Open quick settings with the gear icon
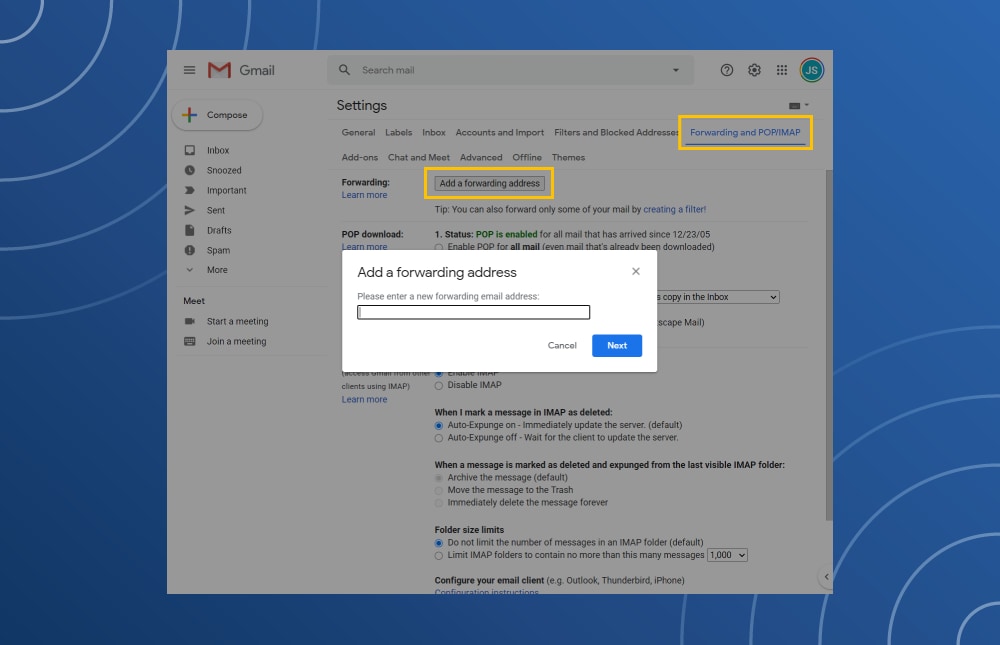This screenshot has width=1000, height=645. point(754,70)
